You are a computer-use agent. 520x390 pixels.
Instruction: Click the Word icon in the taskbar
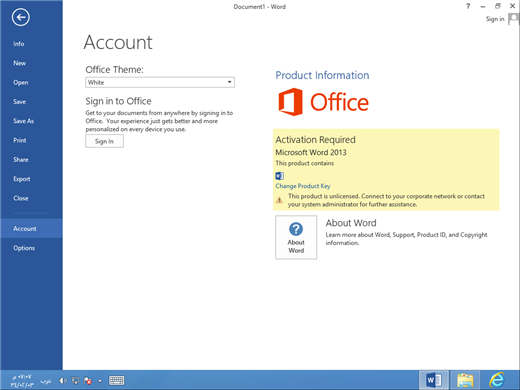pyautogui.click(x=434, y=380)
